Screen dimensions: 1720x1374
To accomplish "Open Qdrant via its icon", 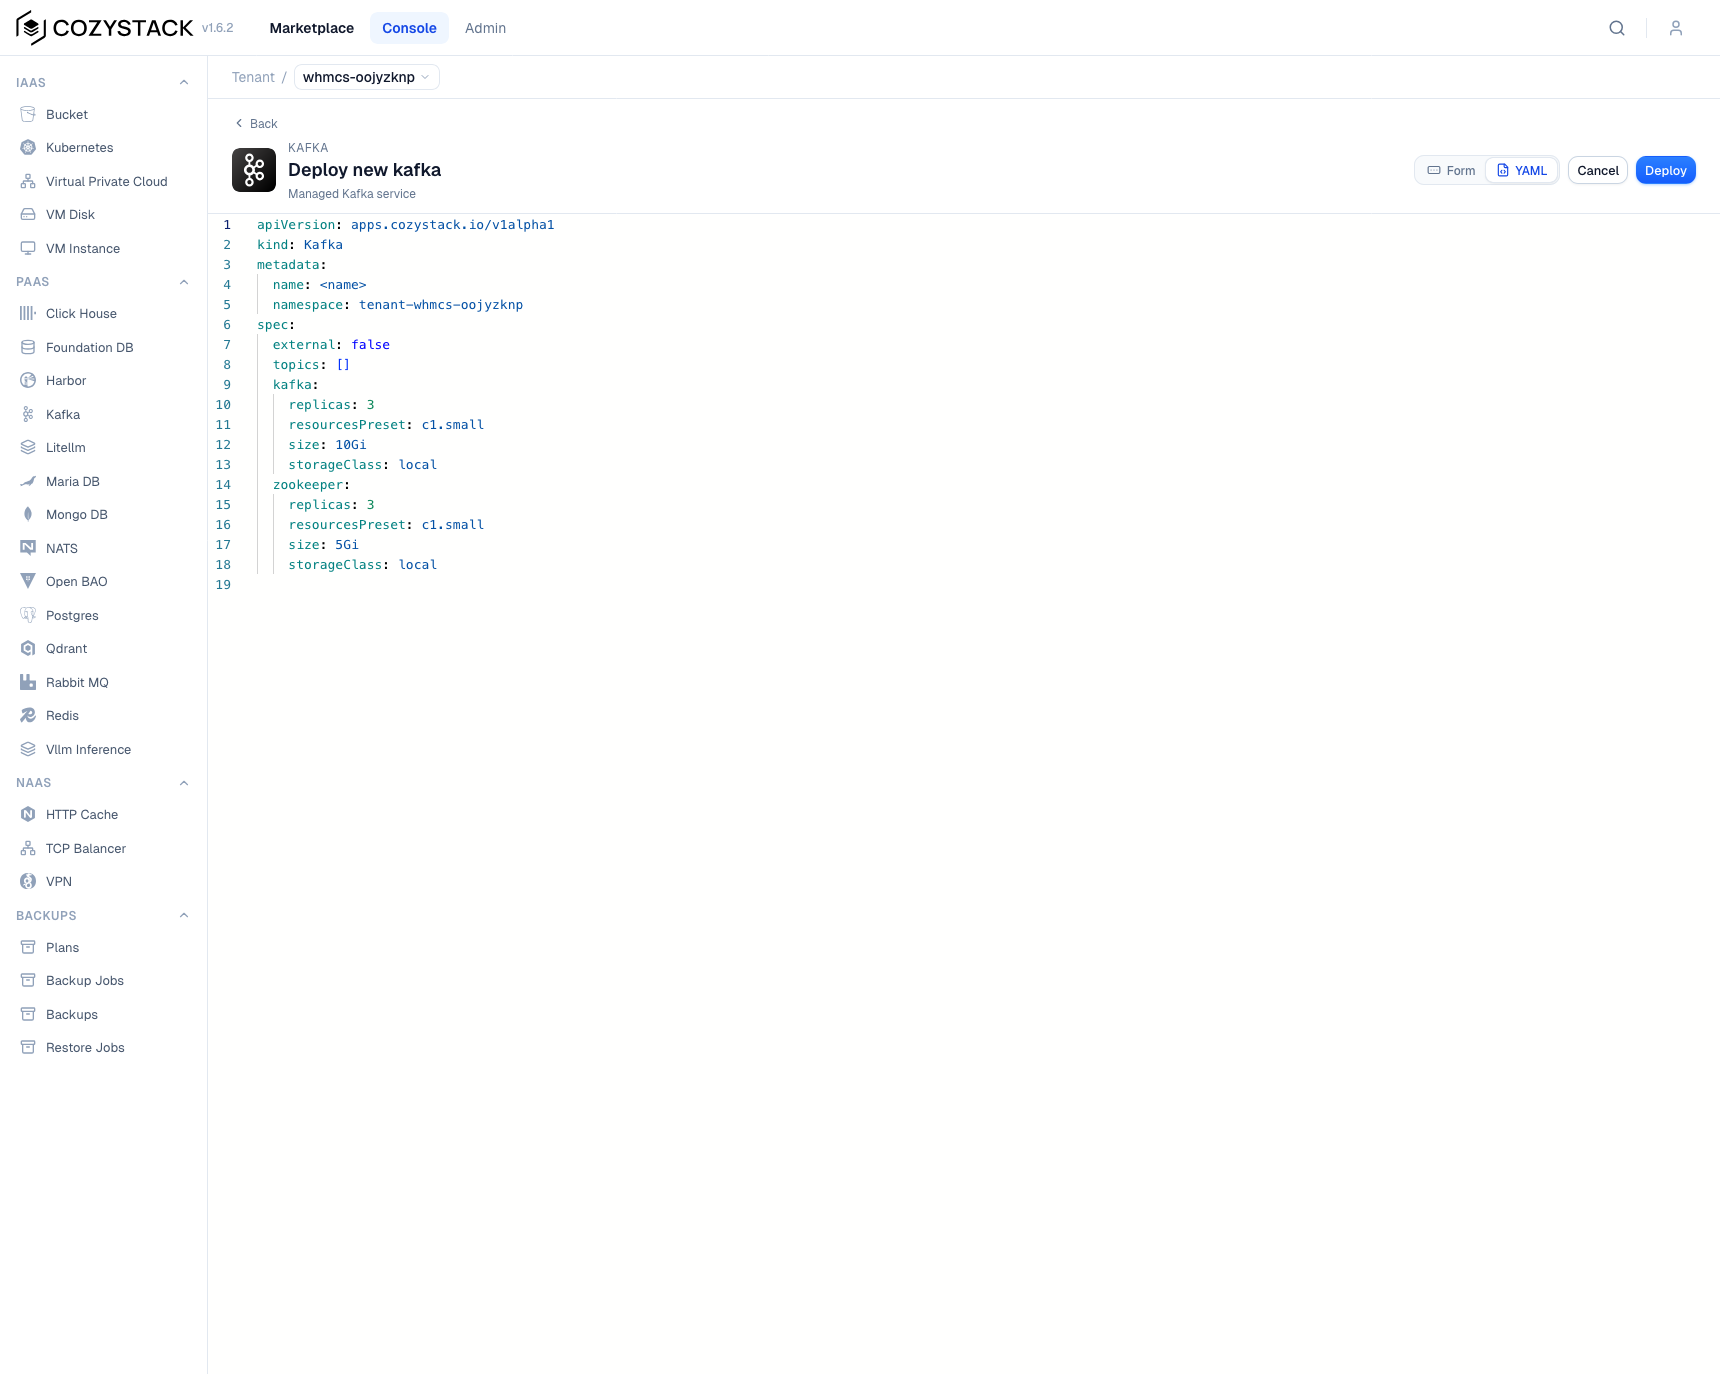I will click(x=28, y=648).
